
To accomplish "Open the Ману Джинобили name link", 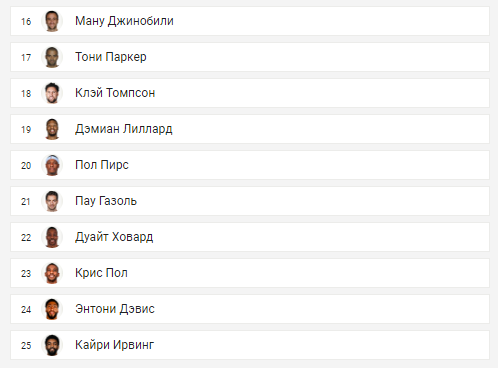I will click(x=124, y=21).
